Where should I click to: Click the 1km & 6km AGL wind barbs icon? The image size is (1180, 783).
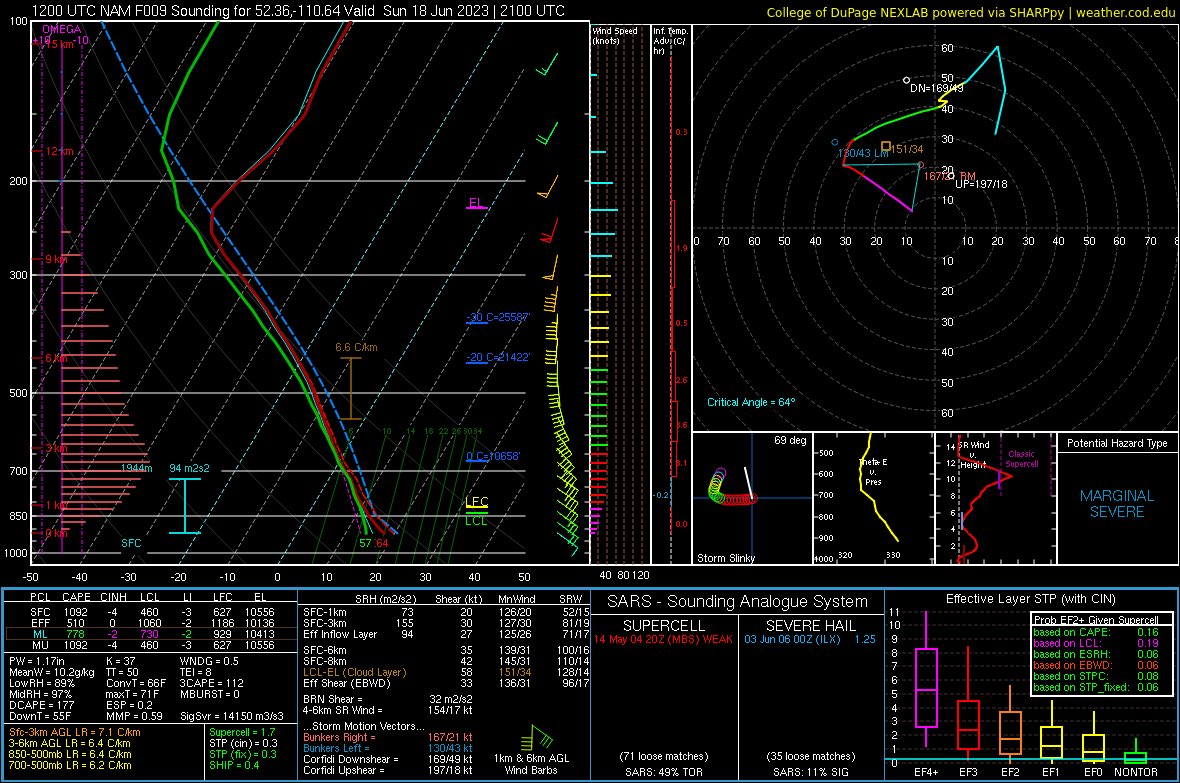click(536, 739)
